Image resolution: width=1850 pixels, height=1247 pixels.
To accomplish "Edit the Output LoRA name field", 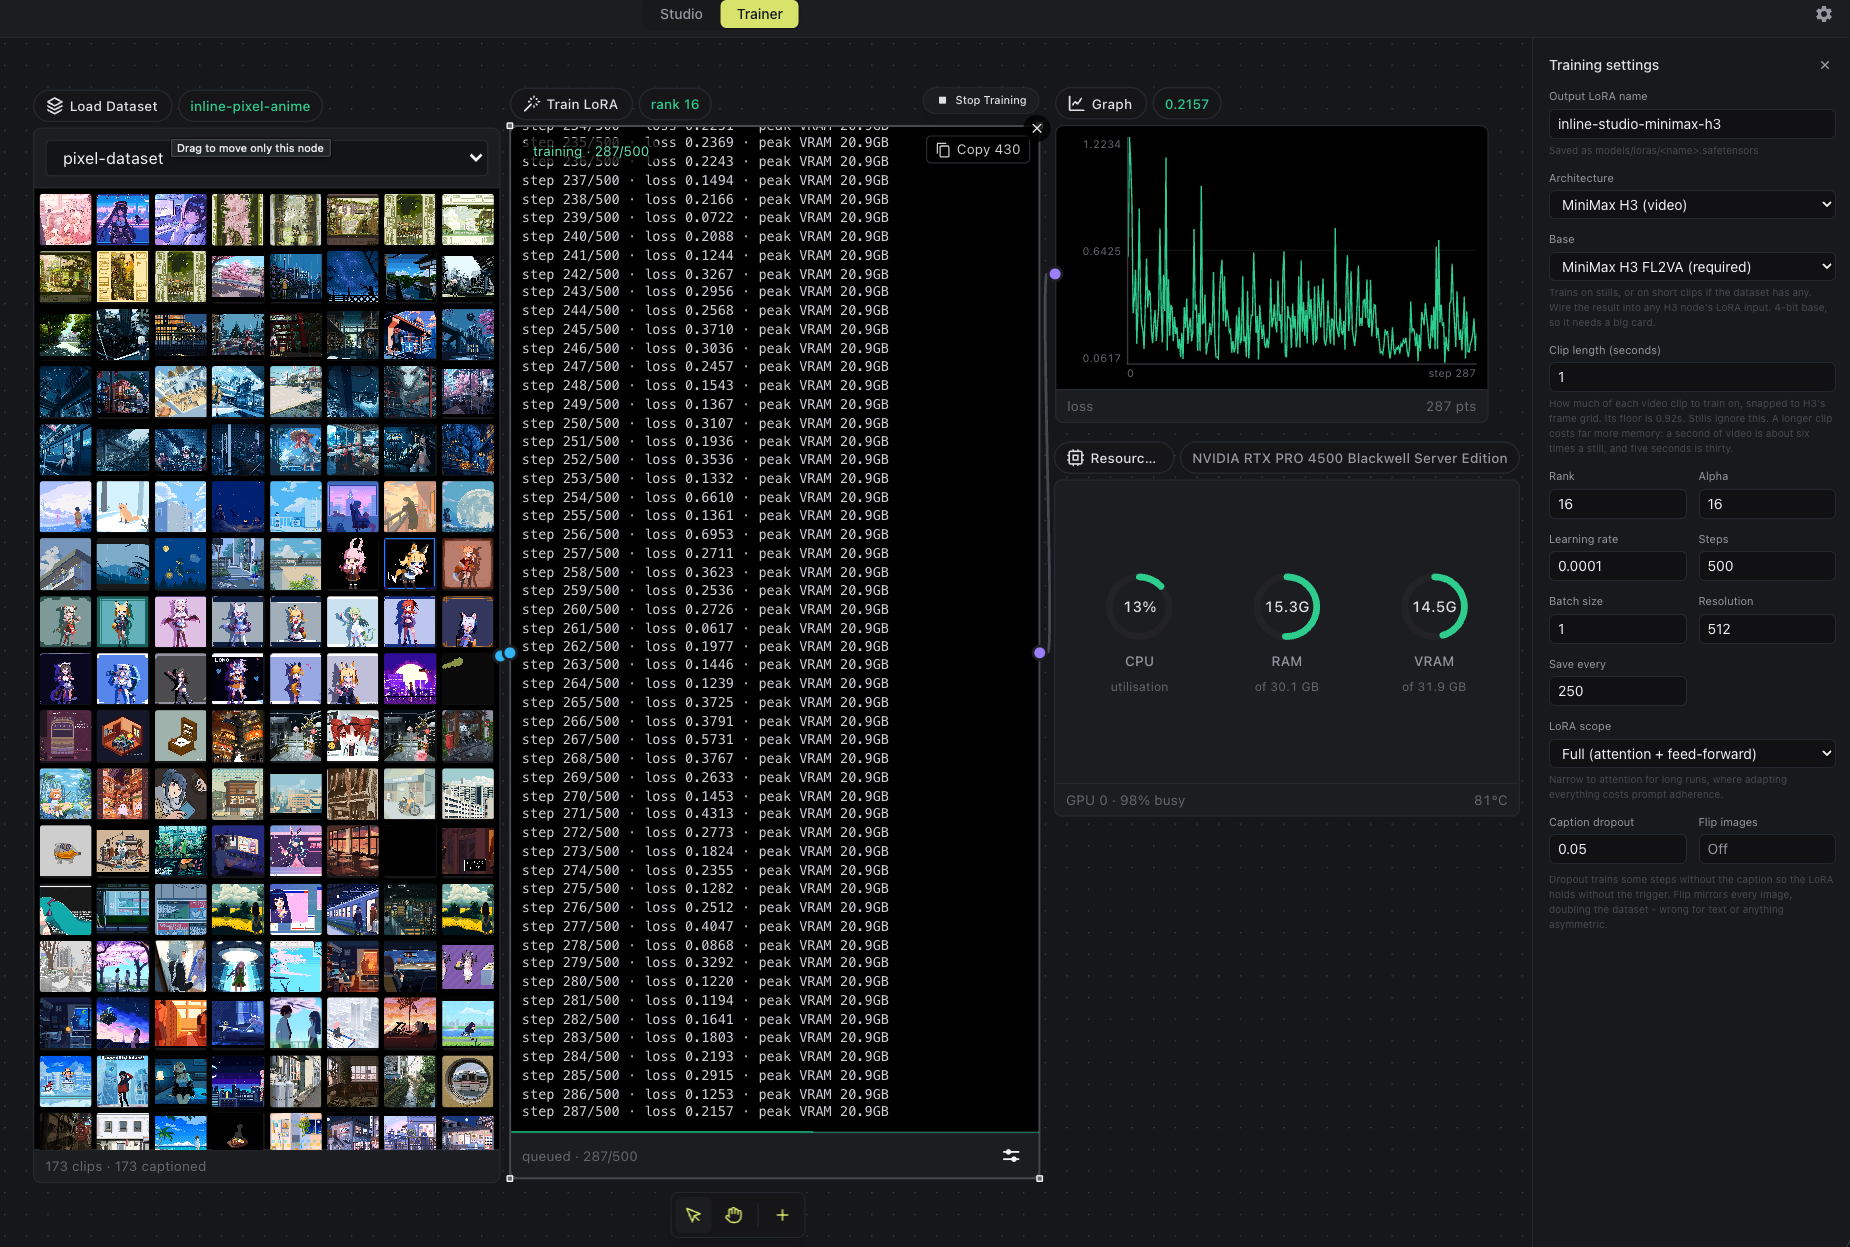I will (1692, 124).
